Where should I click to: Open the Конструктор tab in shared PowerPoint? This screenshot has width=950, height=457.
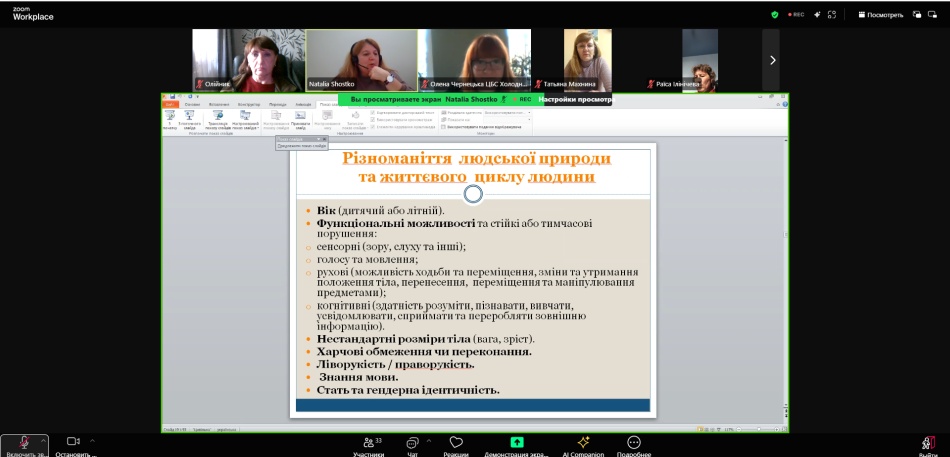(249, 104)
